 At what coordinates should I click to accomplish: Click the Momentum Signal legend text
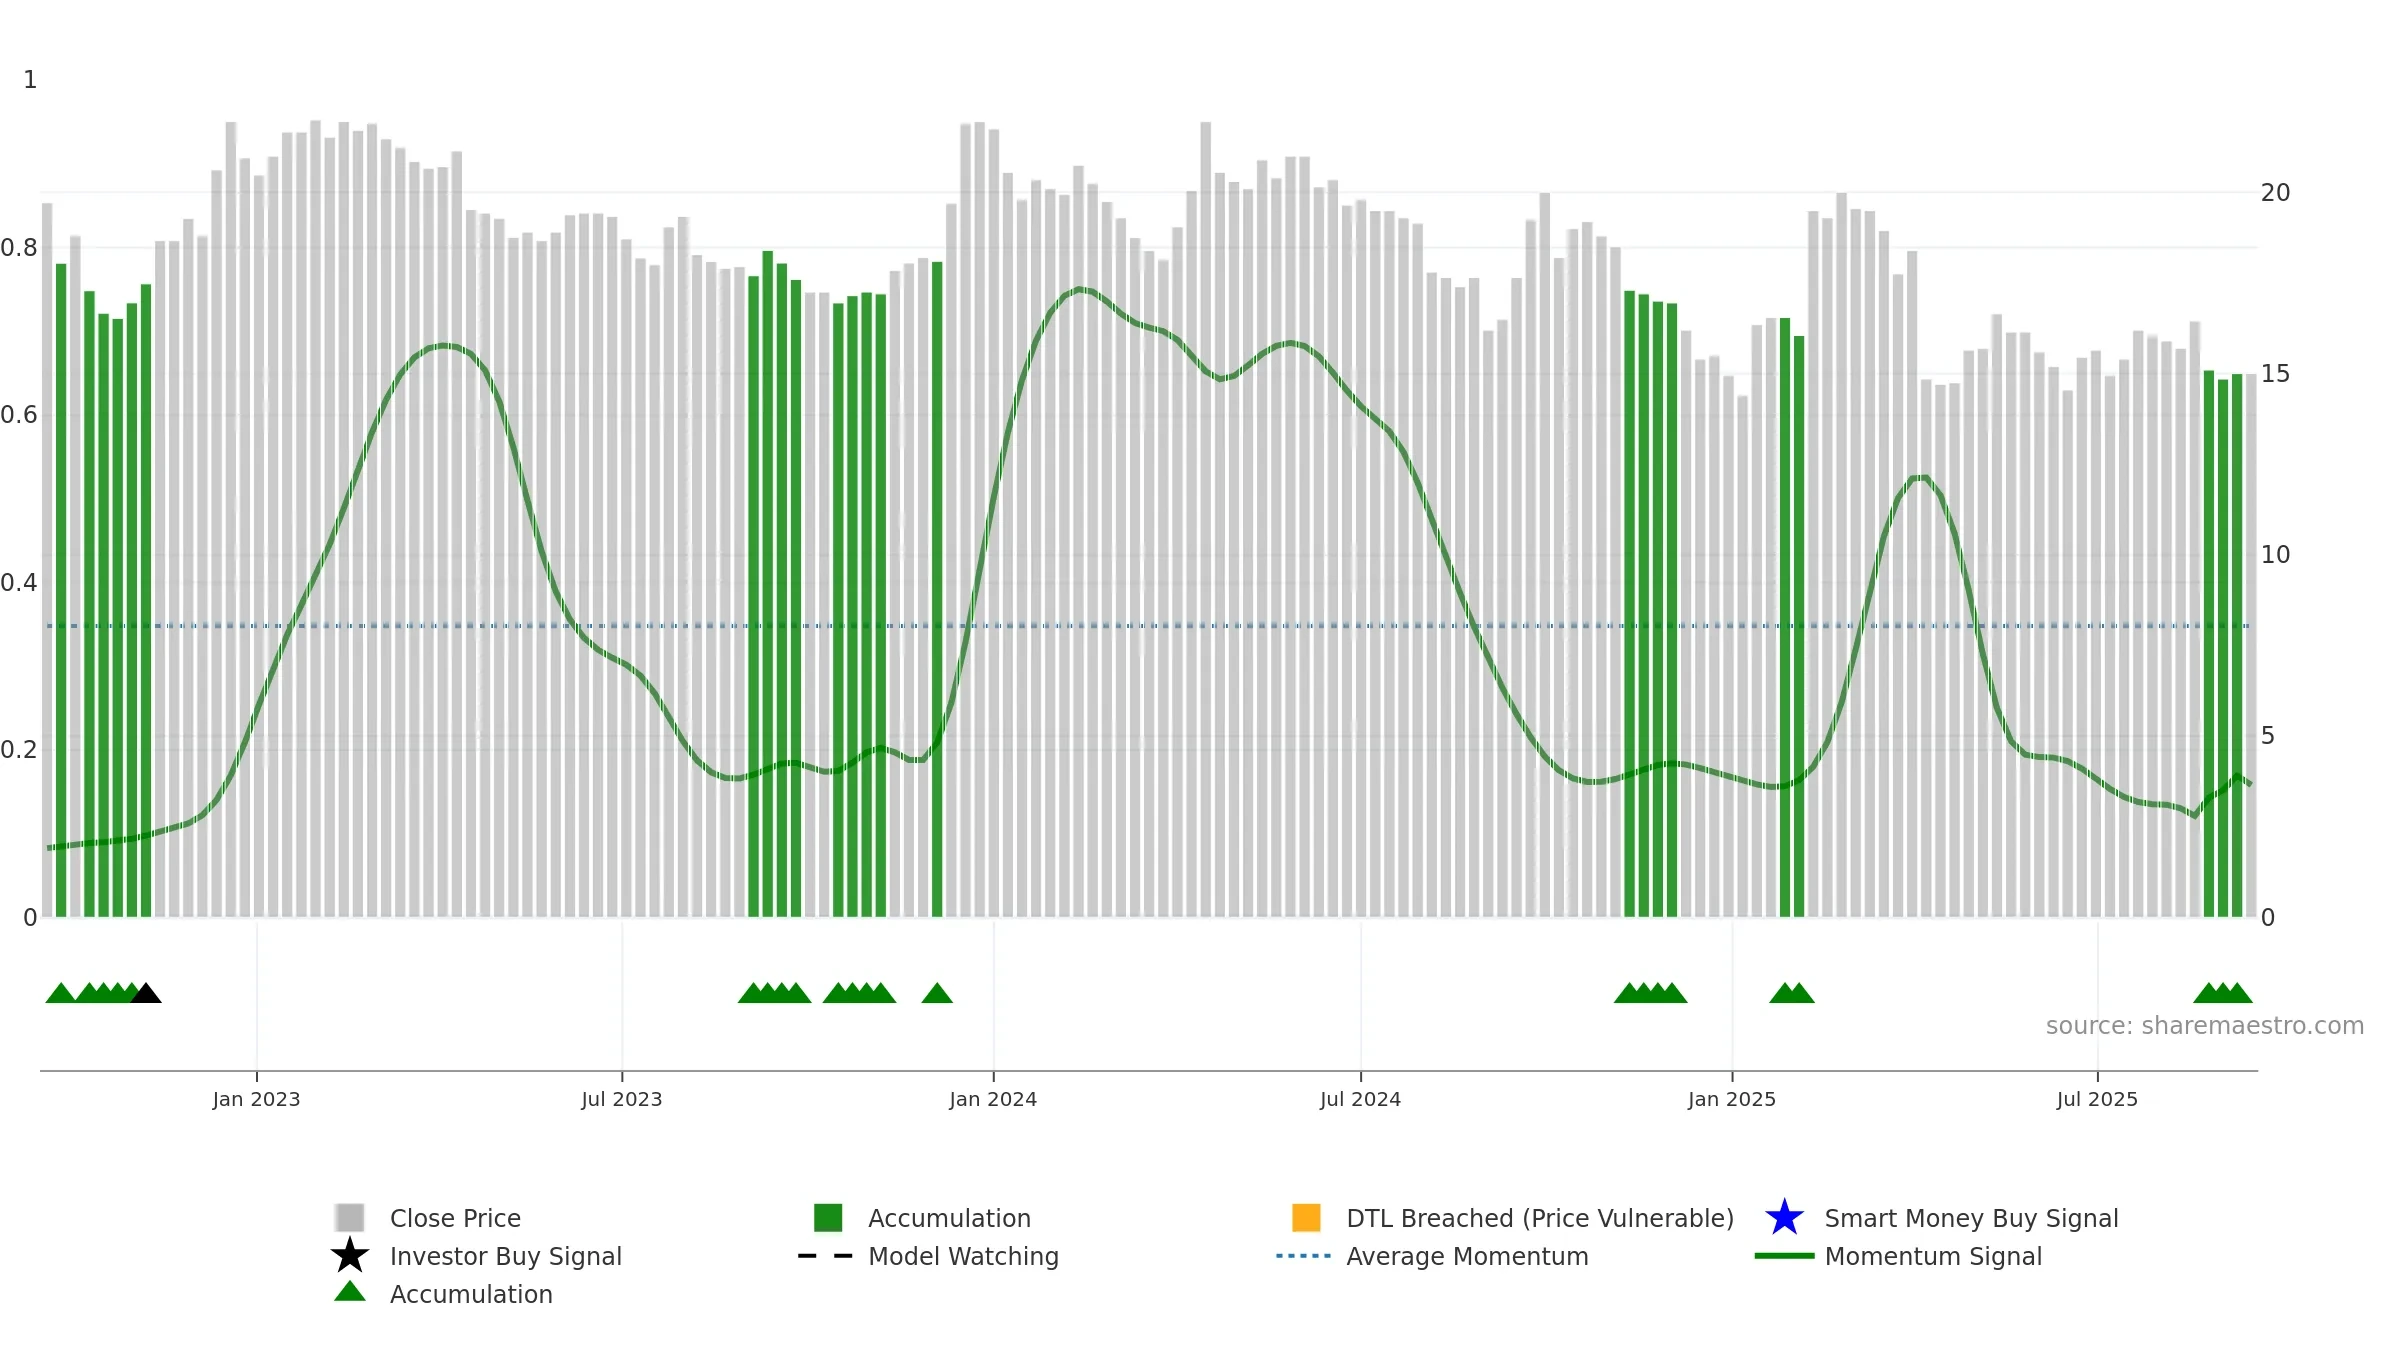[1933, 1256]
